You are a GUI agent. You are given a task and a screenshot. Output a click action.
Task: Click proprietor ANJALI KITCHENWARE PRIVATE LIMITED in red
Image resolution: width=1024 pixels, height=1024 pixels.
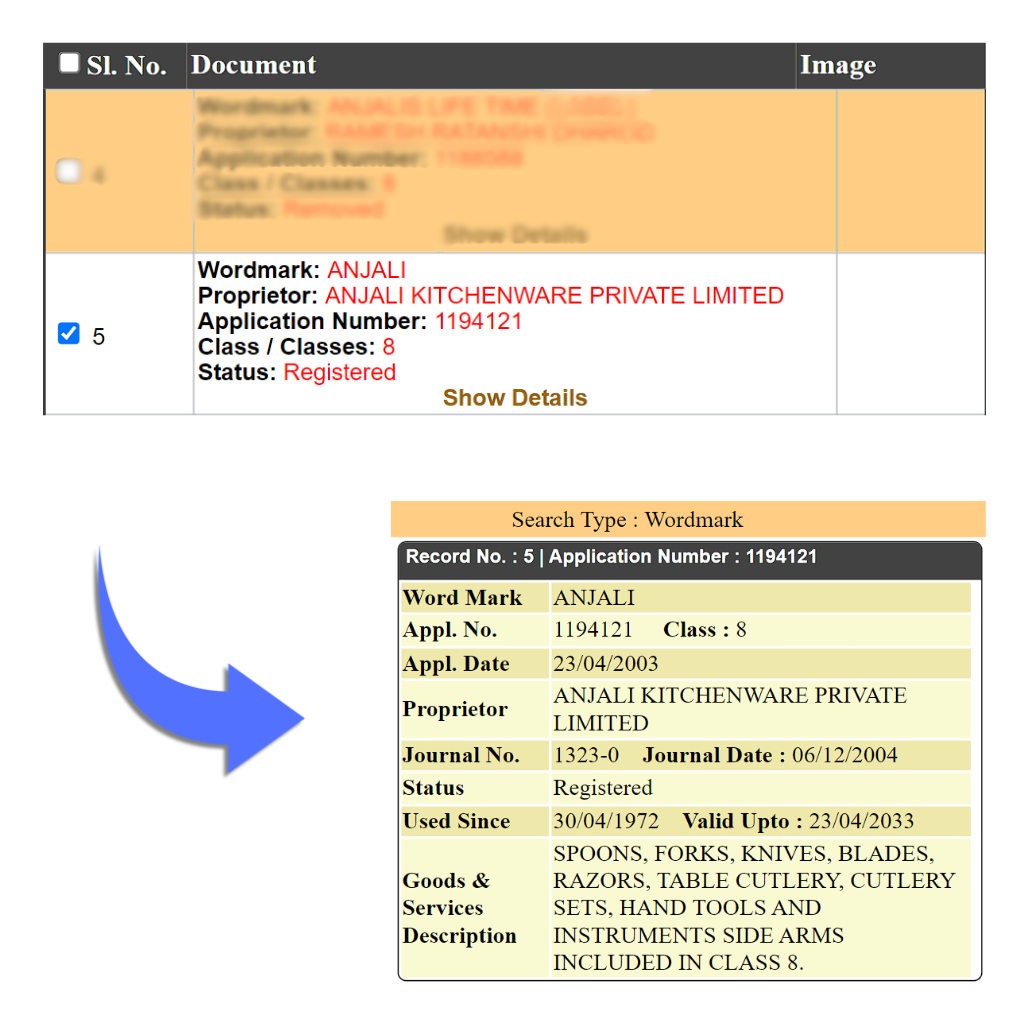point(554,296)
